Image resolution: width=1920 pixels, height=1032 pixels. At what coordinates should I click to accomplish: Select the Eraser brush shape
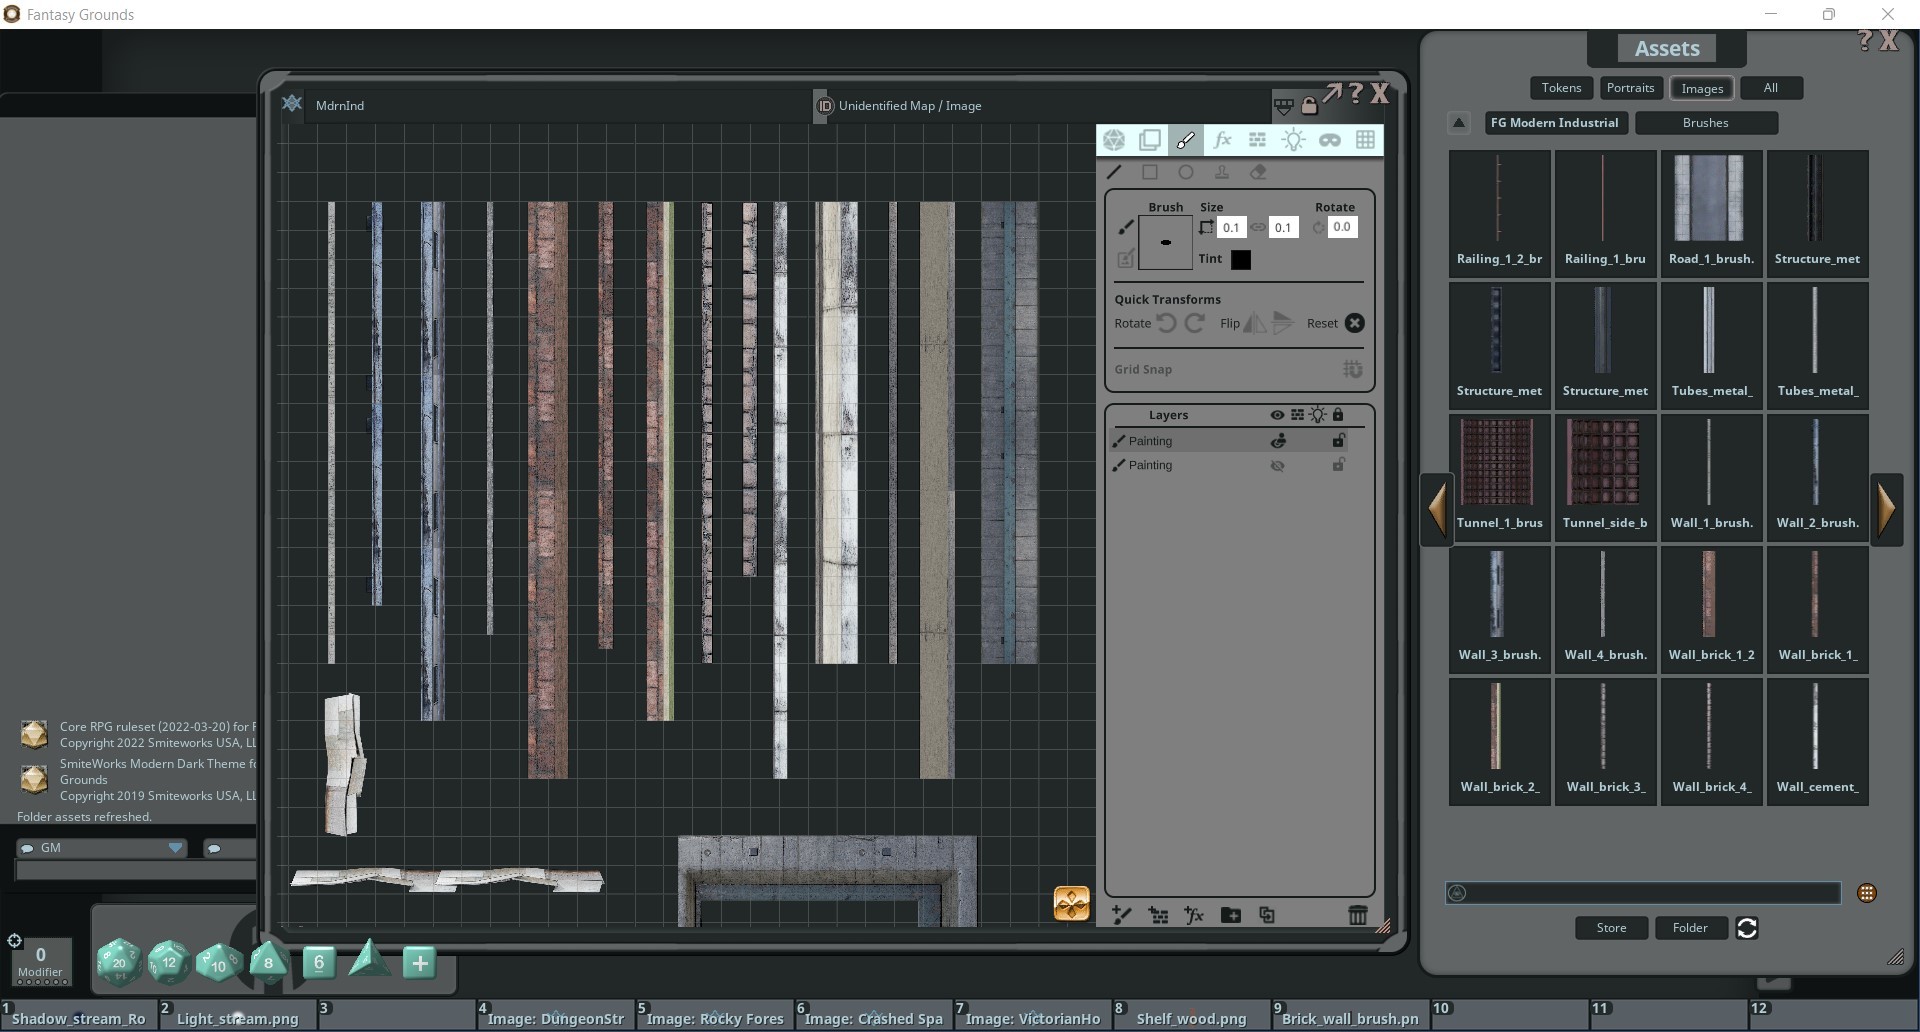[1258, 172]
